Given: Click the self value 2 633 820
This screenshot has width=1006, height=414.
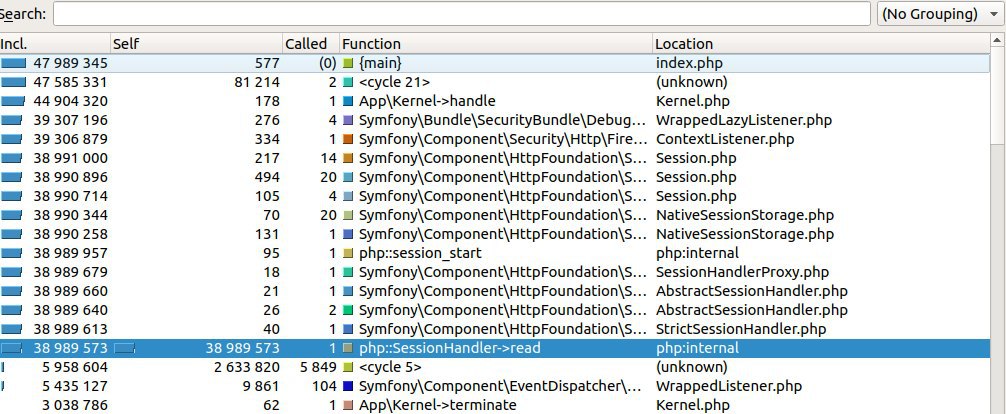Looking at the screenshot, I should pos(247,367).
